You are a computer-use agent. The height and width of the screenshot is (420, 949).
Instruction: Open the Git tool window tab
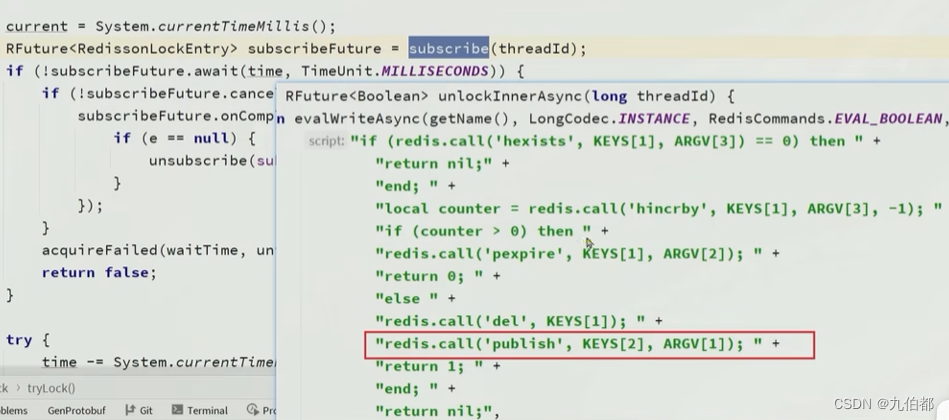(x=139, y=410)
